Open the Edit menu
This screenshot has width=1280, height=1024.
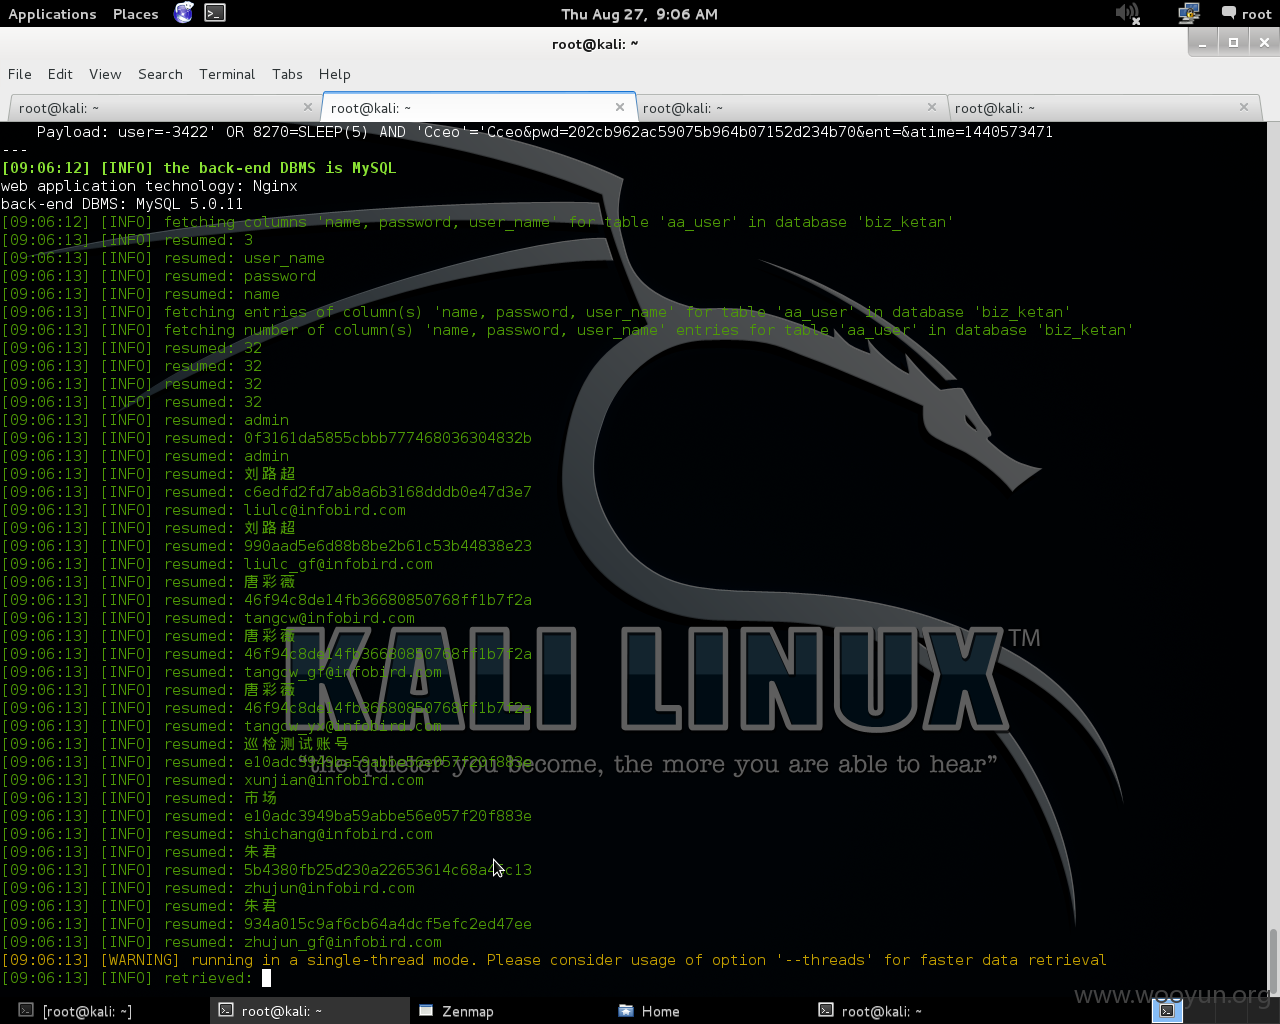(x=60, y=74)
